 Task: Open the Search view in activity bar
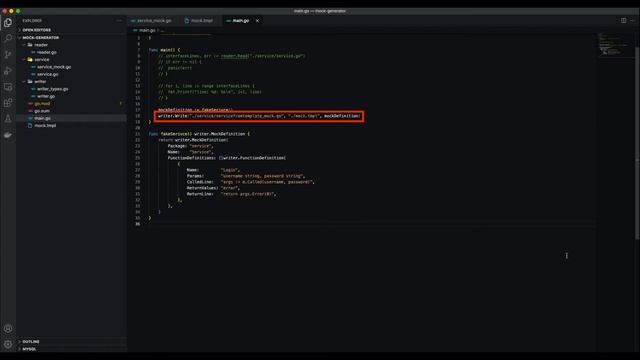(8, 38)
